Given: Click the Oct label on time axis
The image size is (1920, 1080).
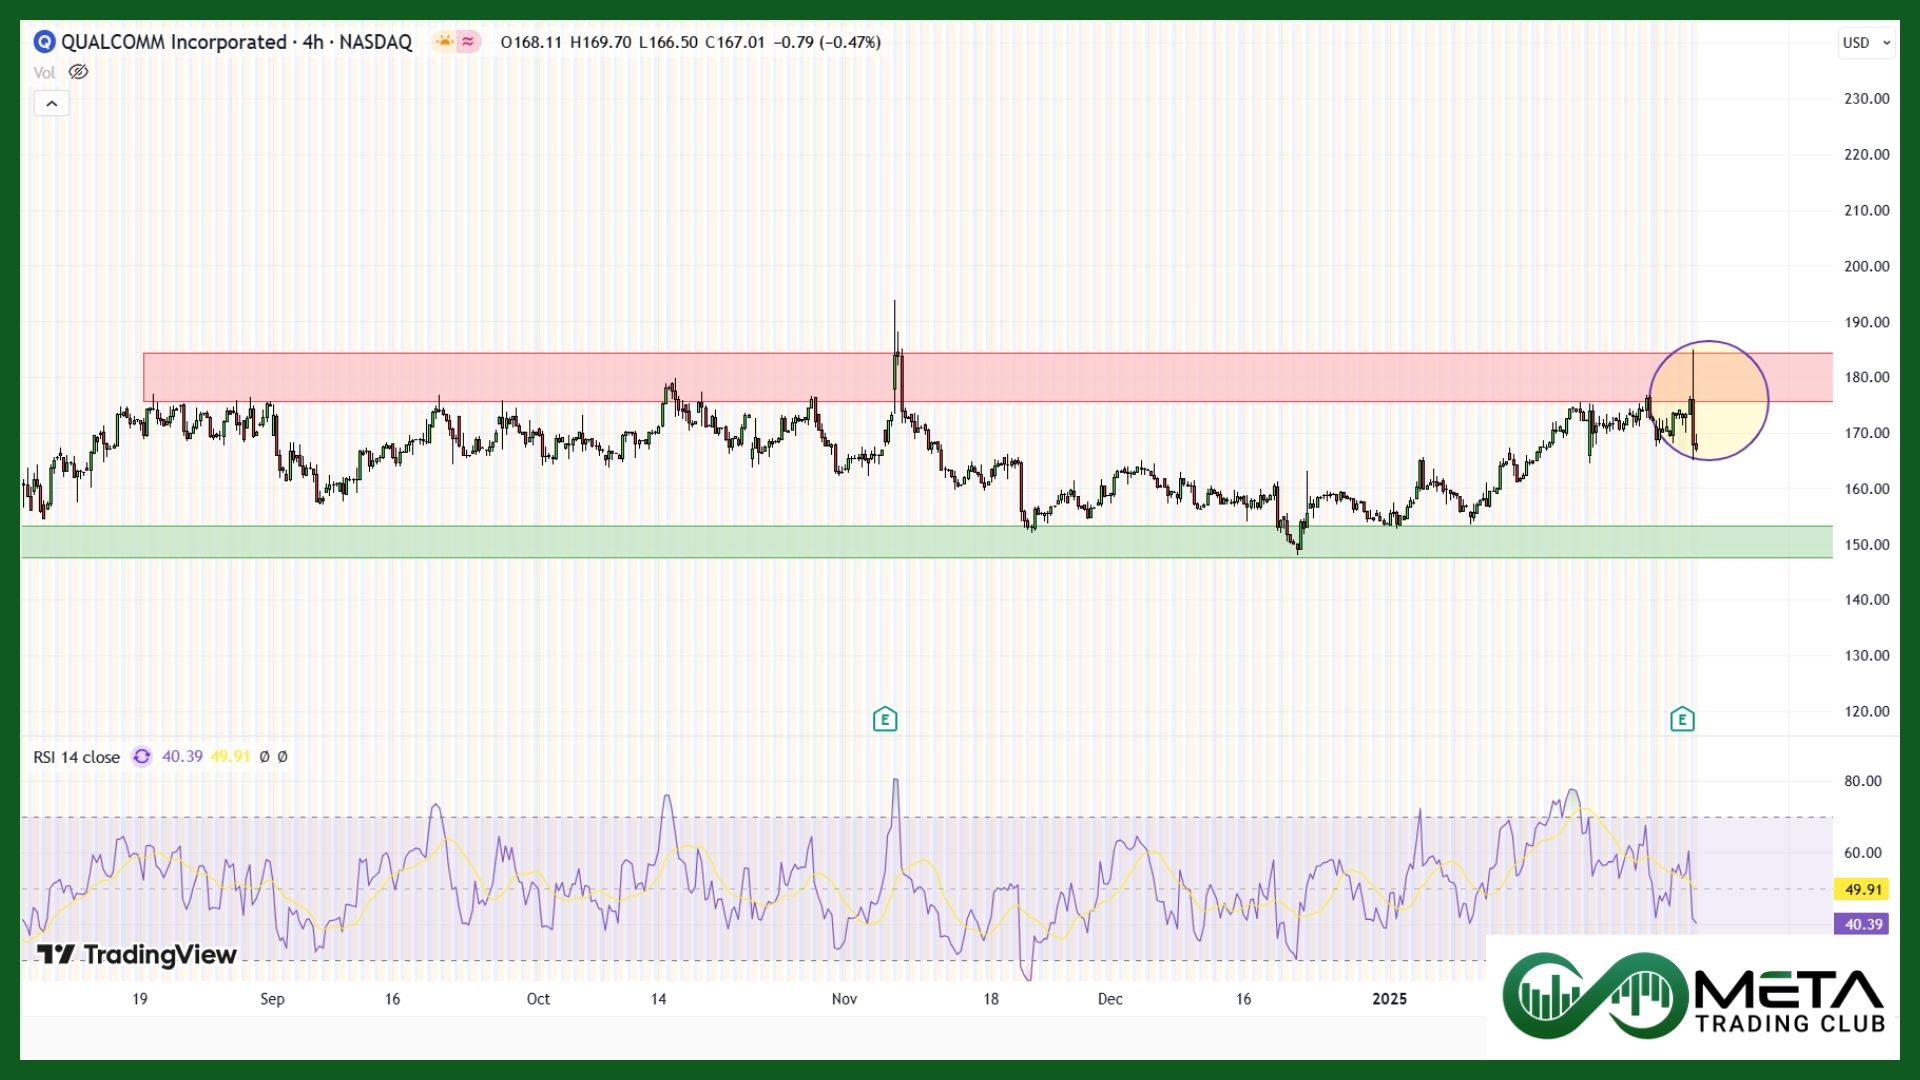Looking at the screenshot, I should [x=538, y=999].
